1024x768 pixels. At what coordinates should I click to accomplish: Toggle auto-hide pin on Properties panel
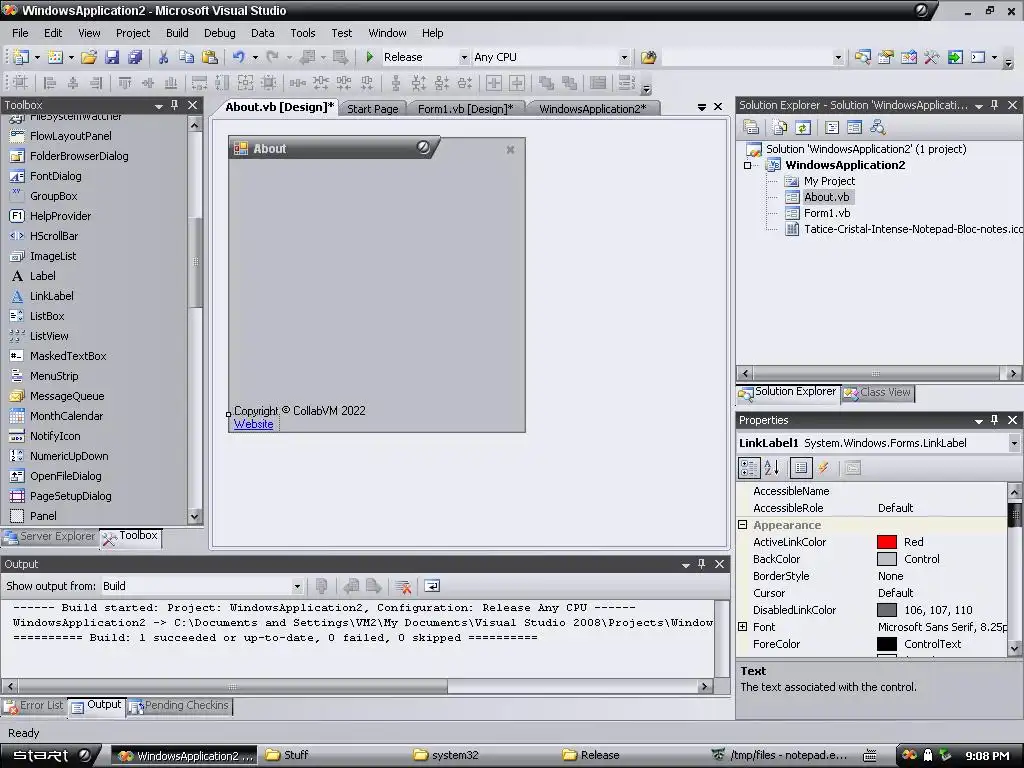(x=995, y=420)
